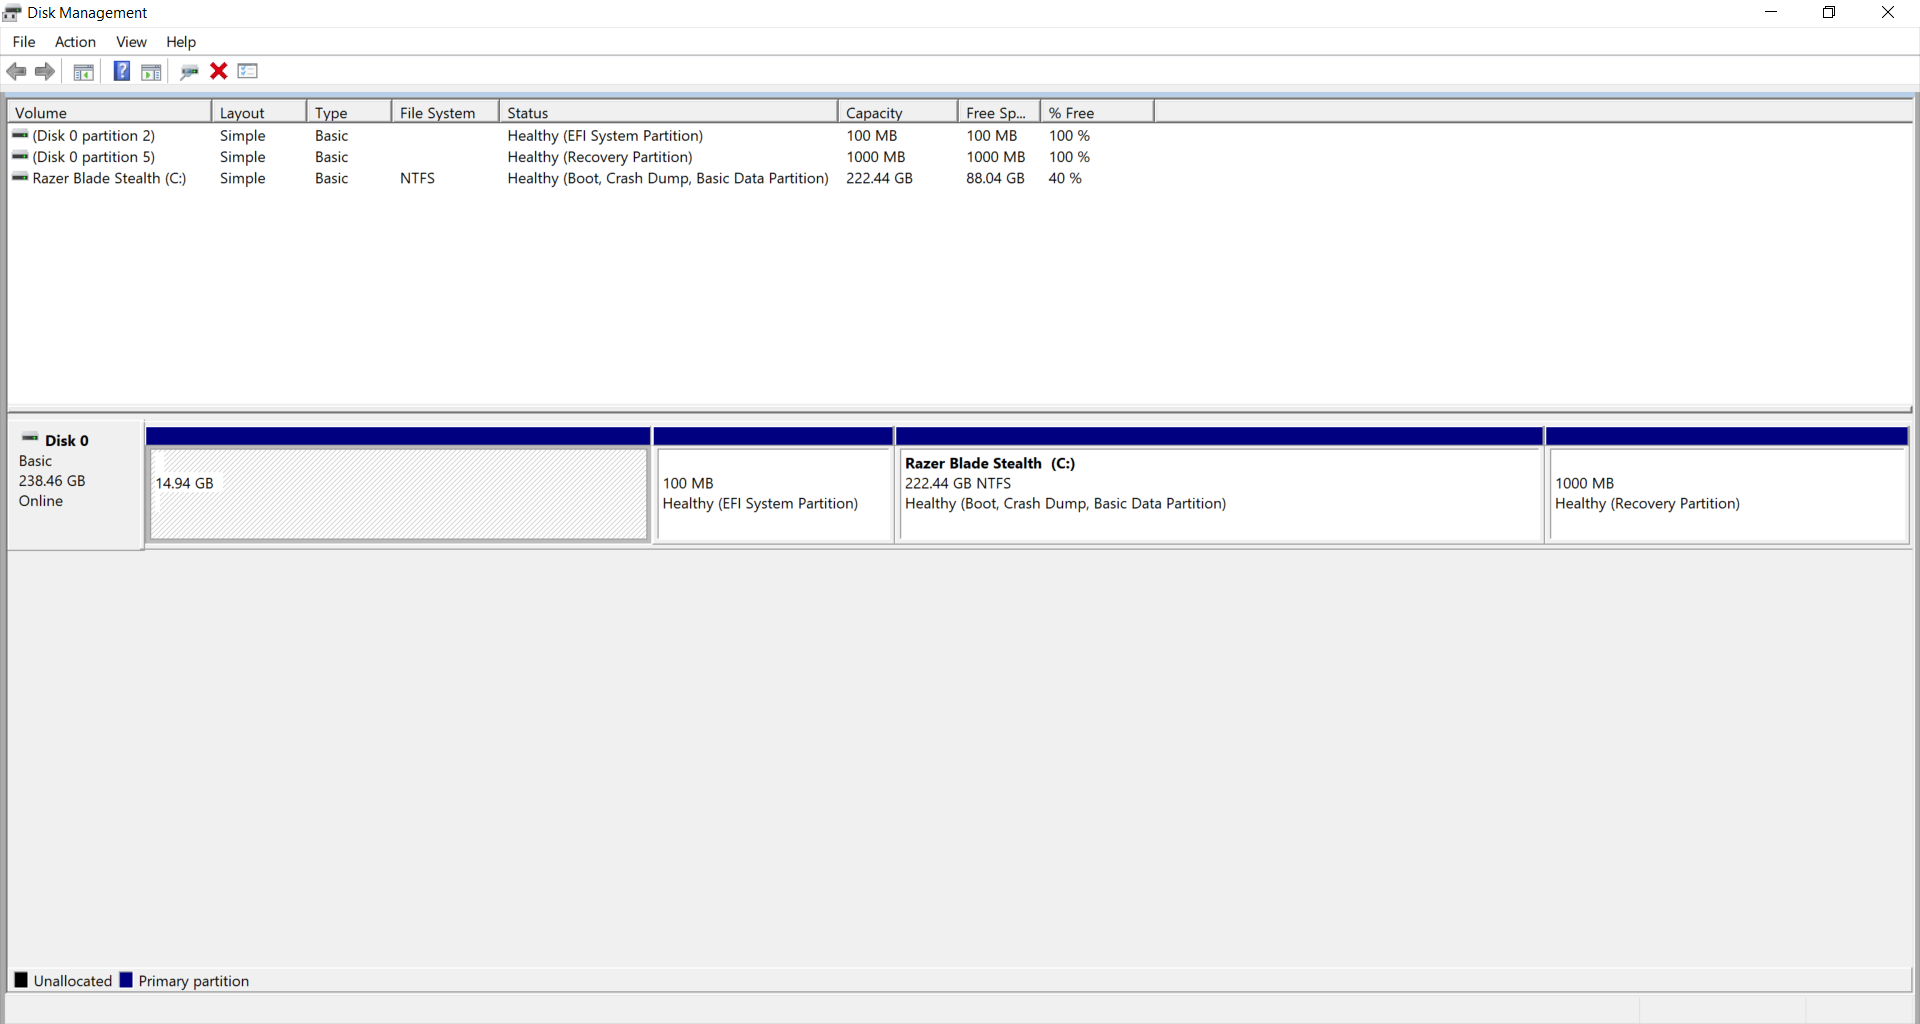Select the black Unallocated legend swatch
This screenshot has width=1920, height=1024.
[21, 980]
